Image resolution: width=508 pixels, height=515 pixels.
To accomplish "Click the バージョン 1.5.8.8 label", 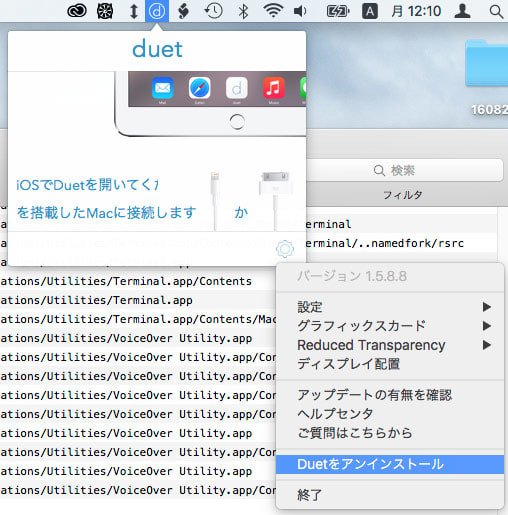I will [x=352, y=276].
